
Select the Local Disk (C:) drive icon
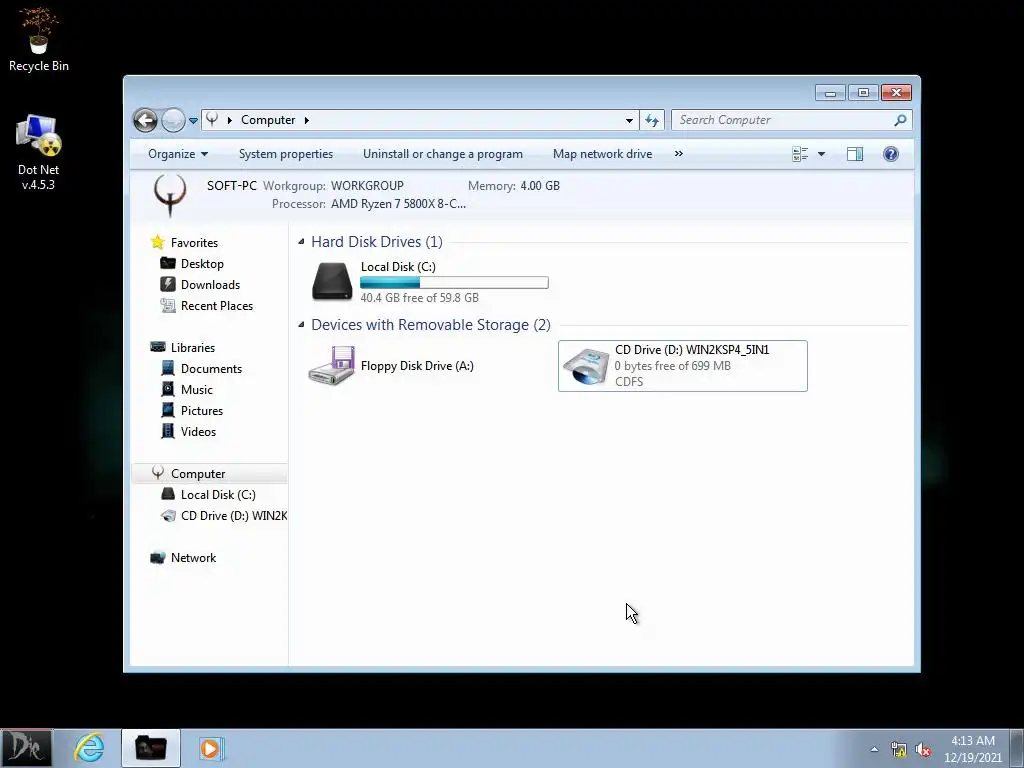[x=332, y=281]
